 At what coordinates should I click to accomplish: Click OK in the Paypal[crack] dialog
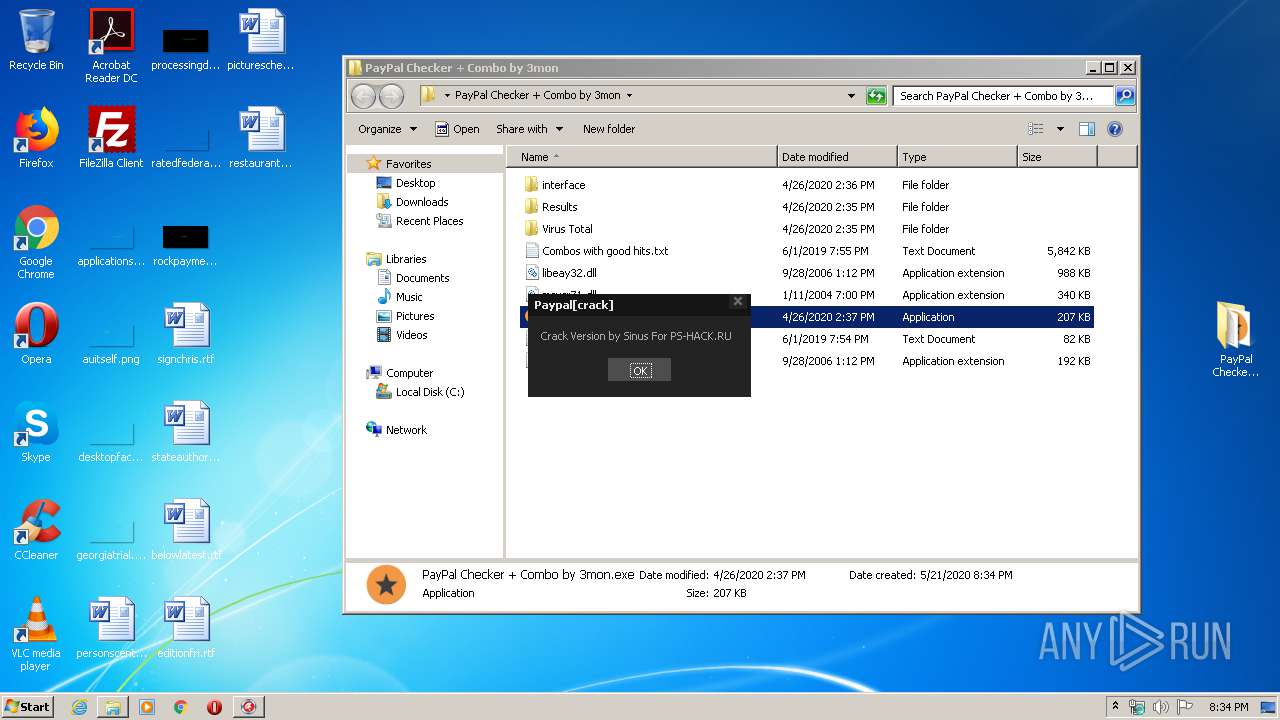point(640,370)
